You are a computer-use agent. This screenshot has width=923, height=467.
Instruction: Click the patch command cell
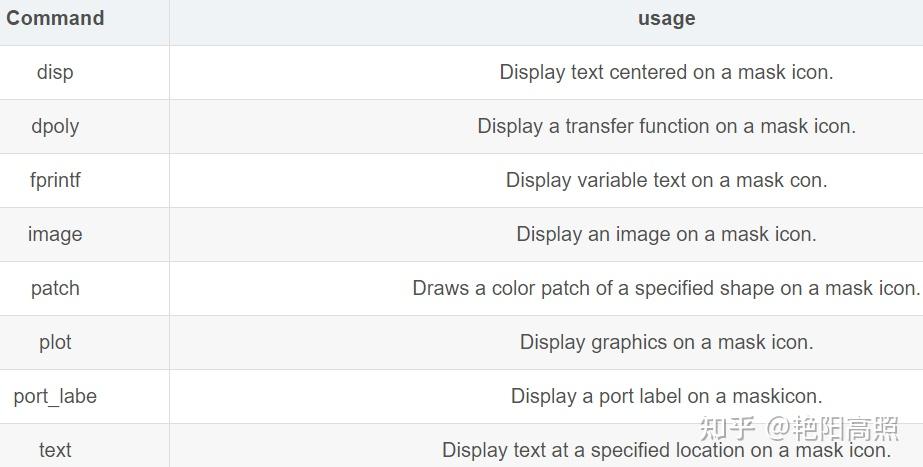coord(55,288)
